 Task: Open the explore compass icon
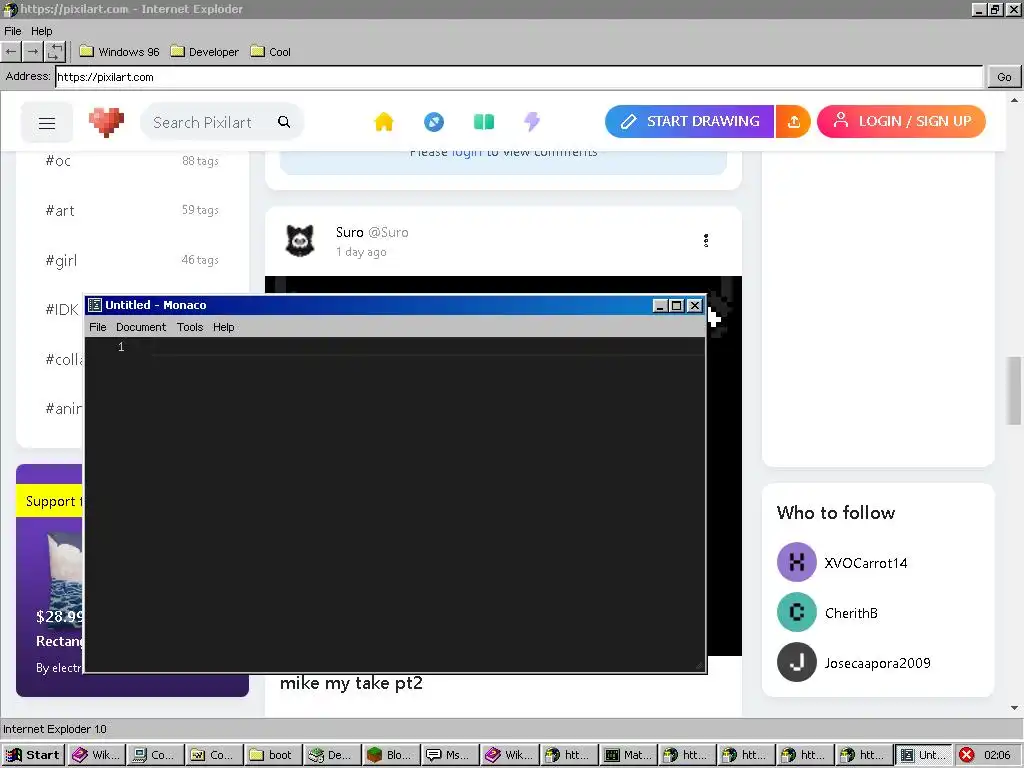[434, 121]
